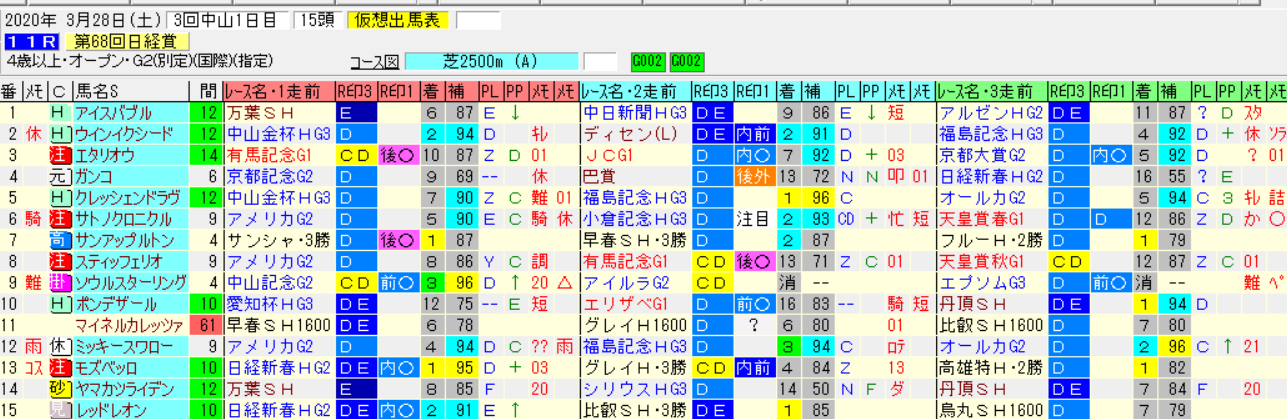Click the blue 11R race number badge

click(31, 41)
